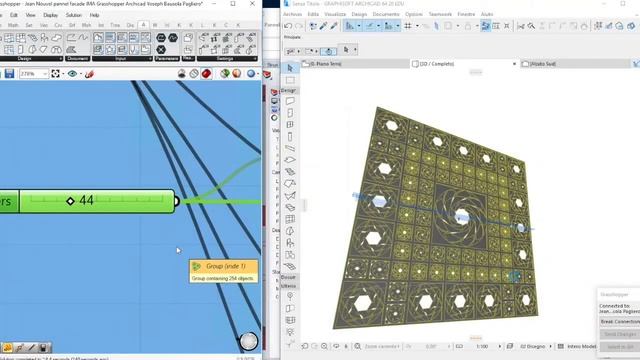Open the Archivio menu in Archicad
The image size is (640, 360).
click(293, 14)
